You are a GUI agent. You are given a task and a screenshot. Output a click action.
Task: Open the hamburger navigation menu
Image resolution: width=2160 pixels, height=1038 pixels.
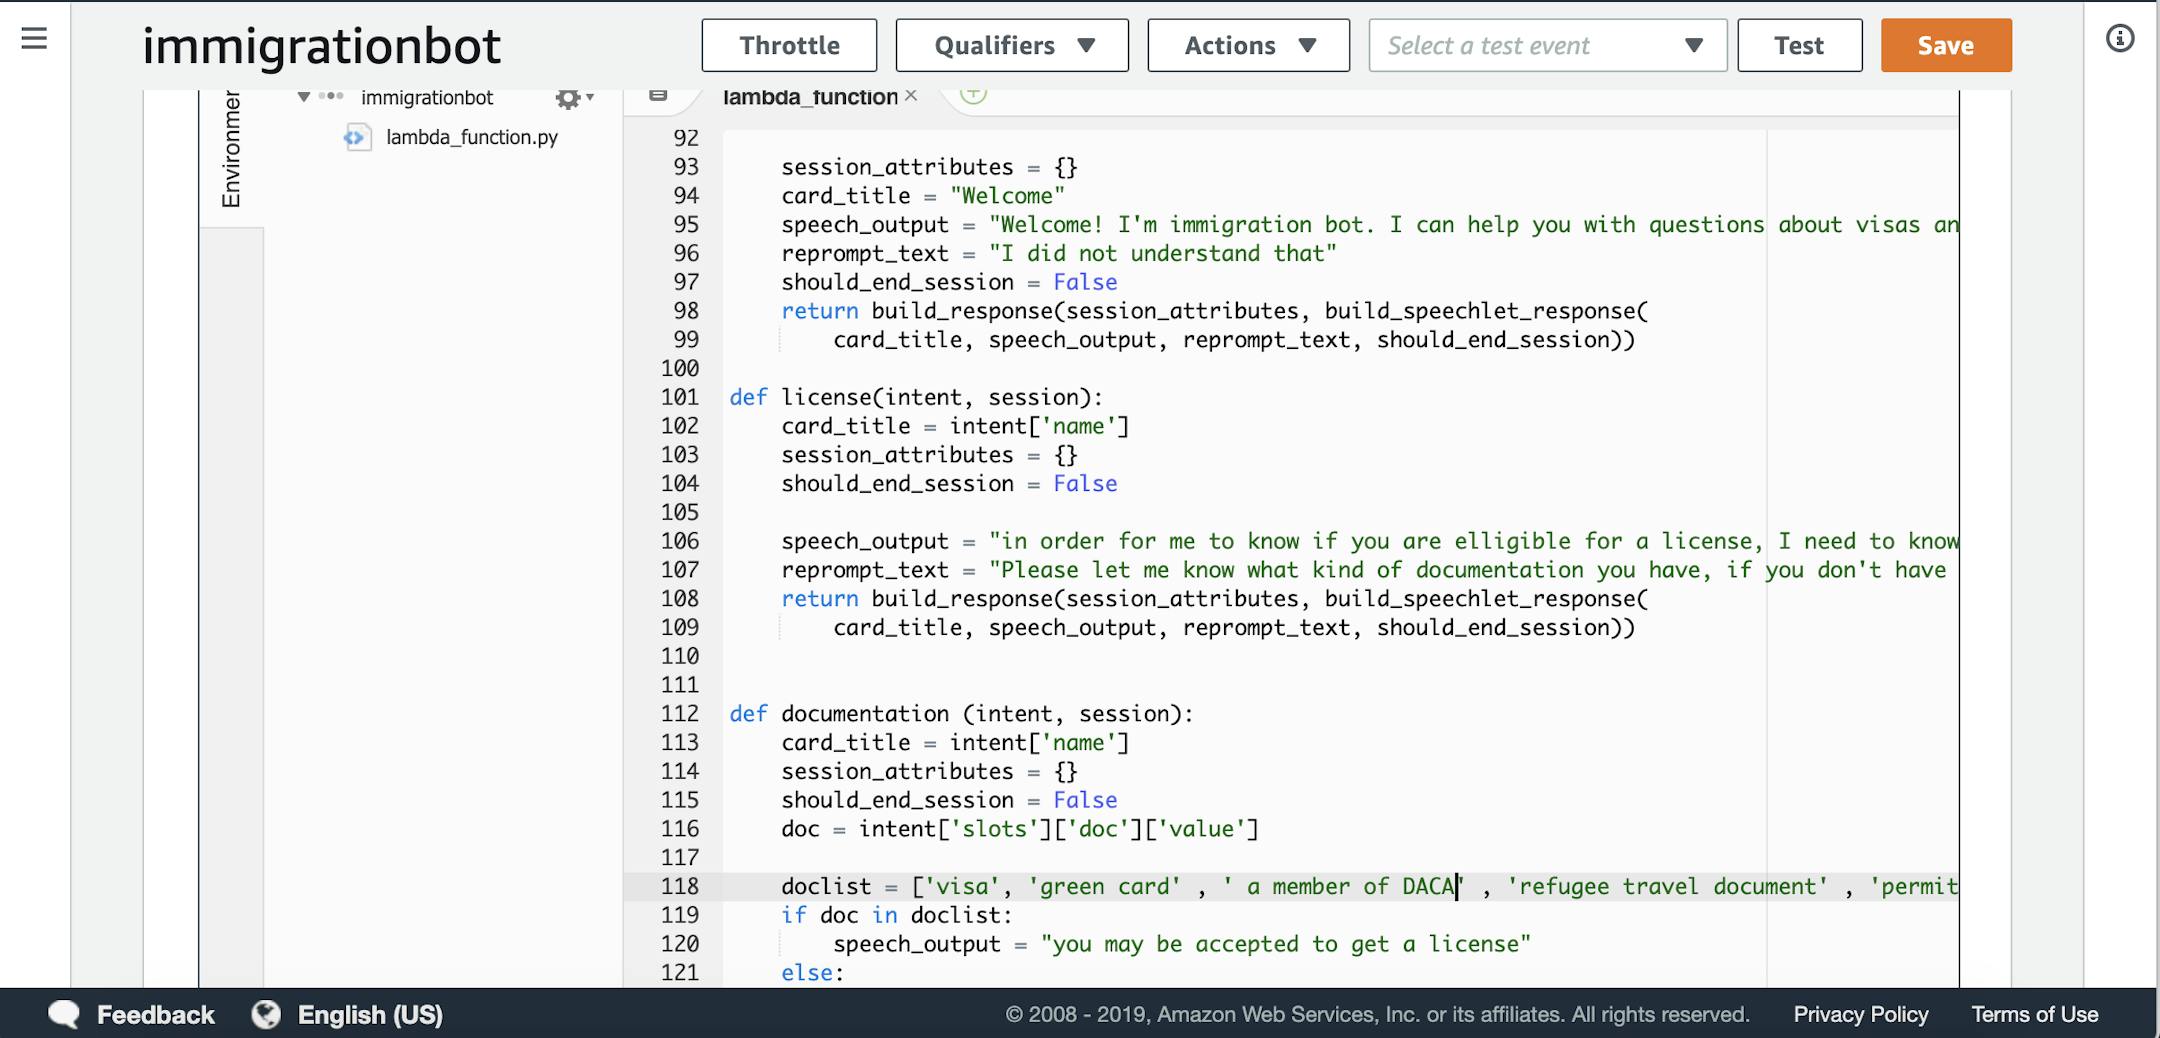tap(34, 39)
